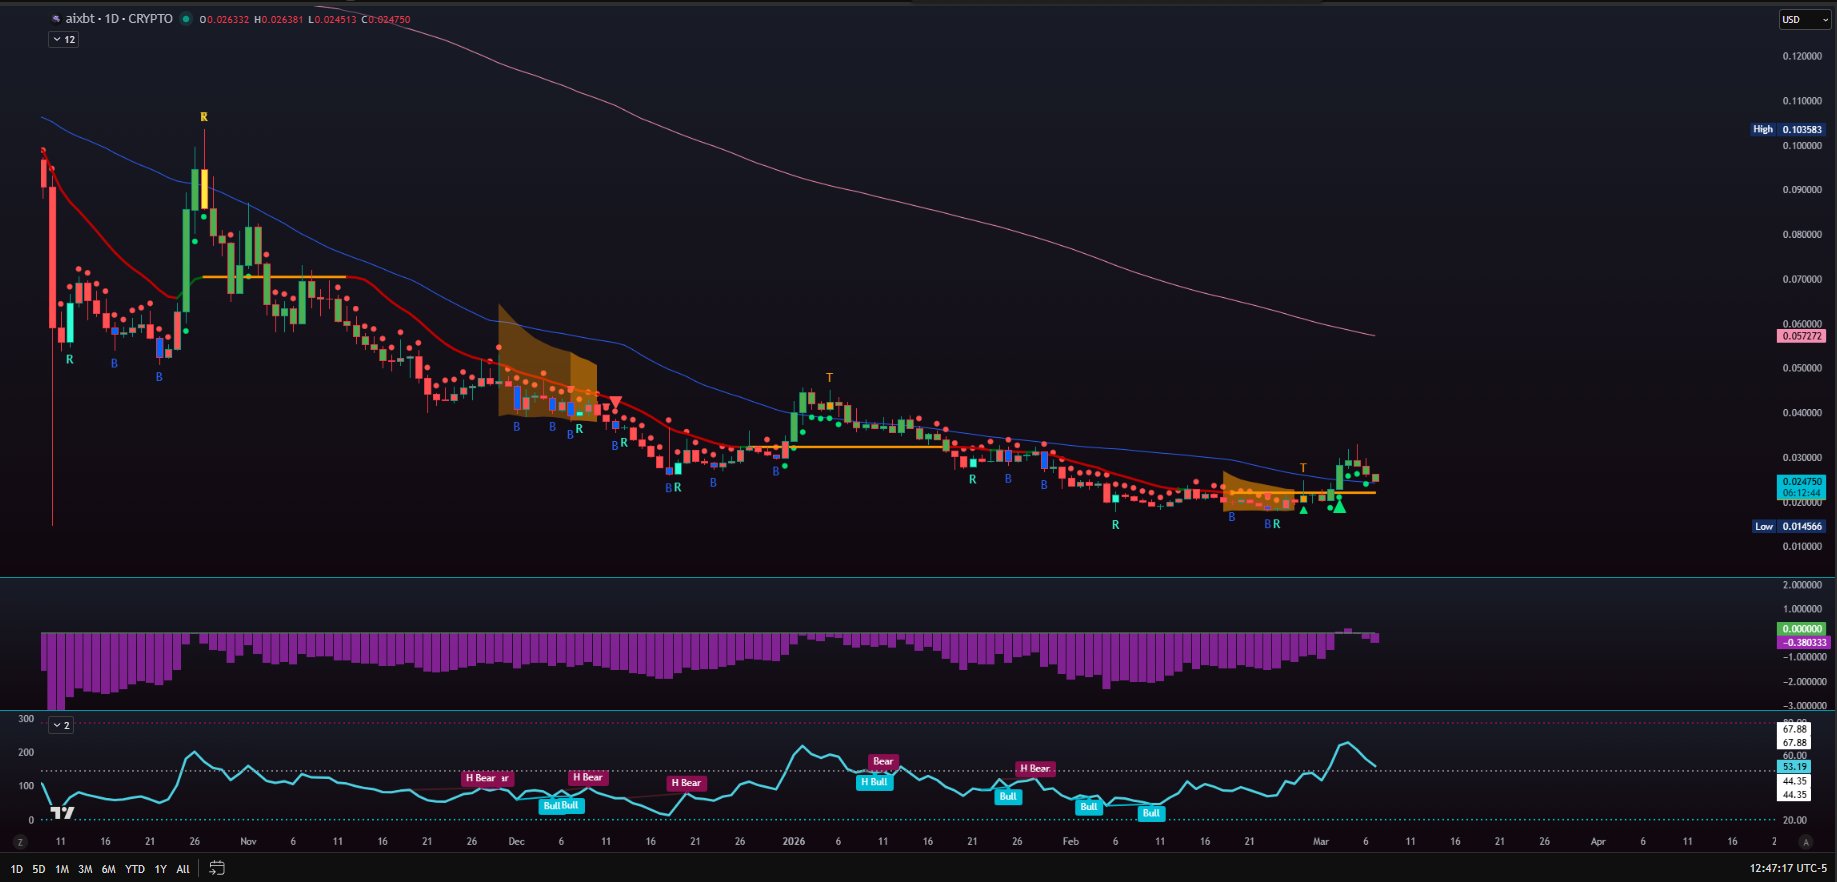Select the 3M time range

[x=85, y=869]
